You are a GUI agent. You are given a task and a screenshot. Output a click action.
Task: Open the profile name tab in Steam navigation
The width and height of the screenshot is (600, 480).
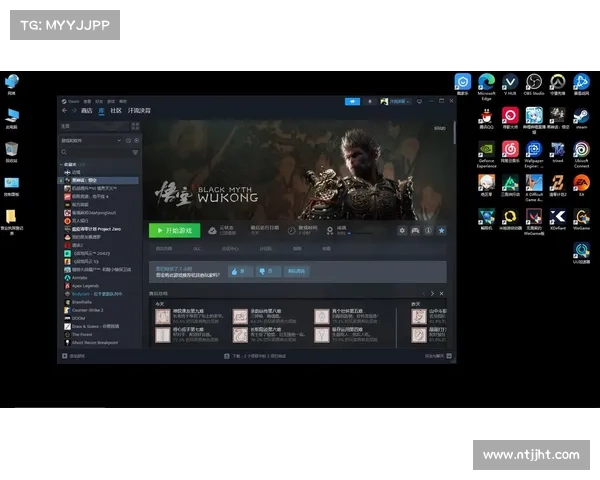click(x=139, y=111)
